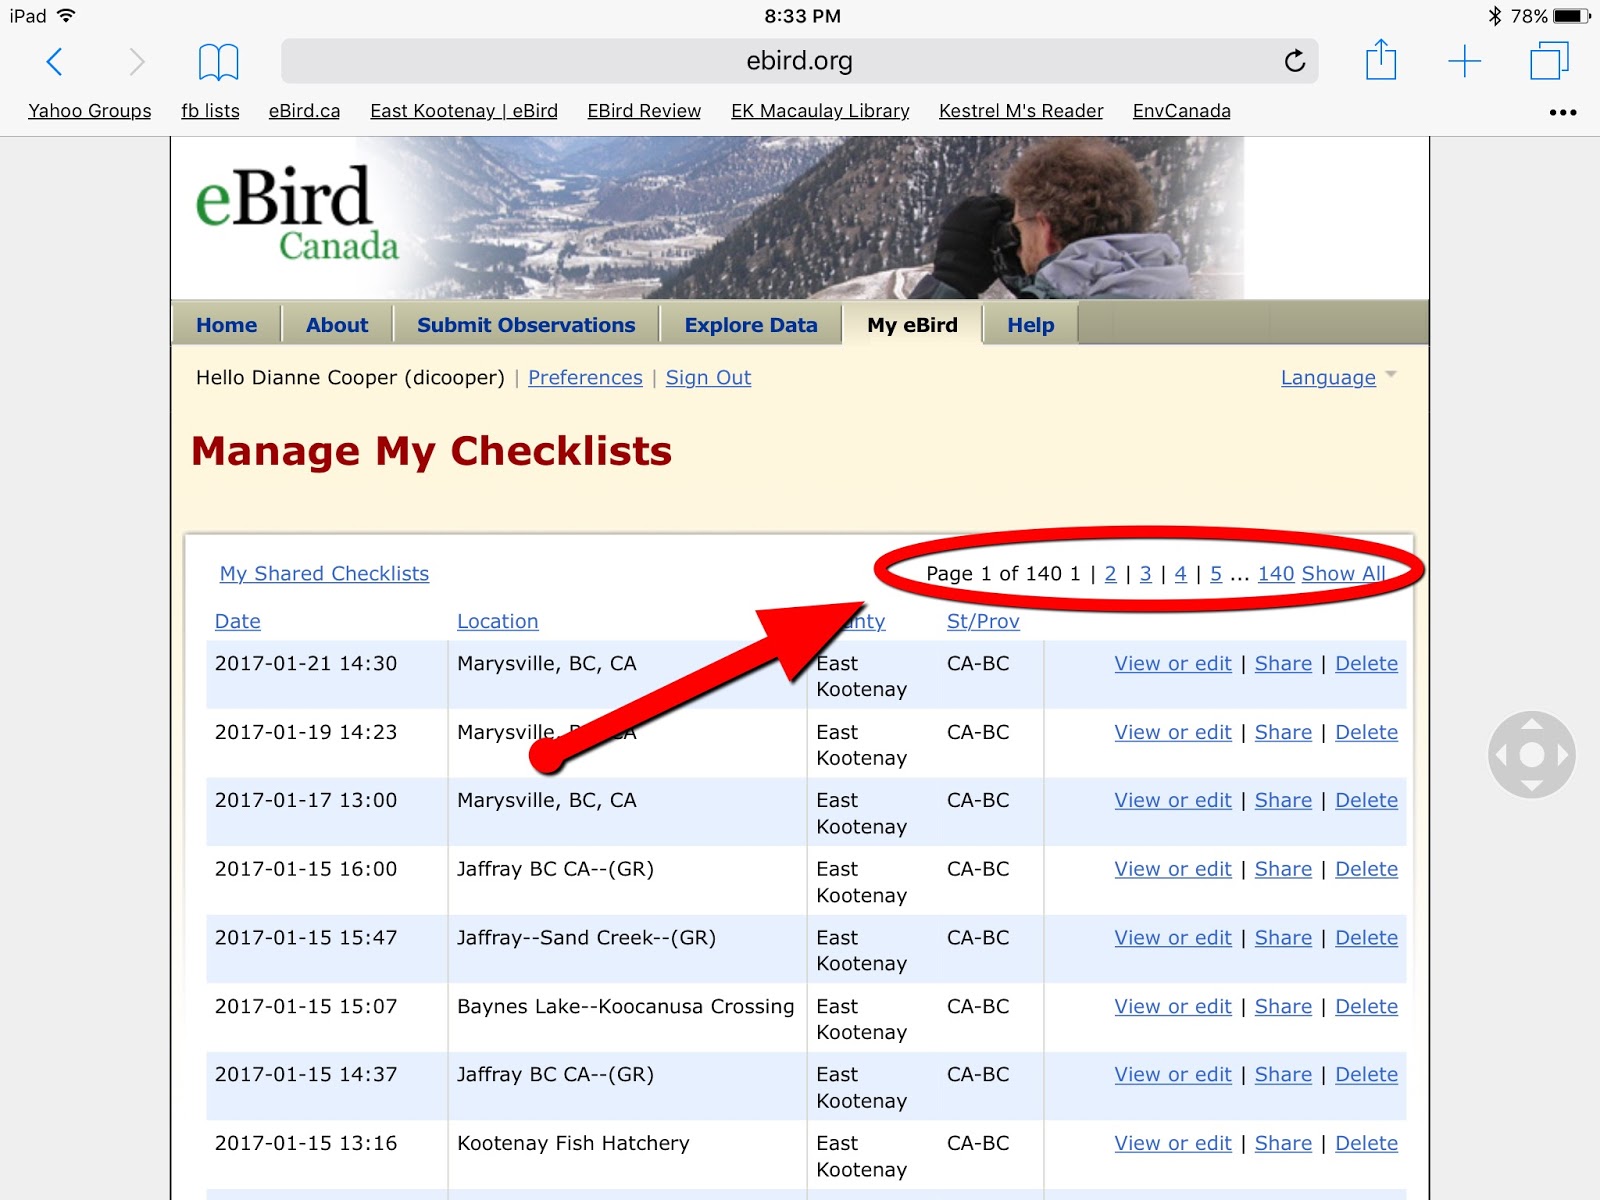
Task: Open the Safari share sheet icon
Action: pos(1381,59)
